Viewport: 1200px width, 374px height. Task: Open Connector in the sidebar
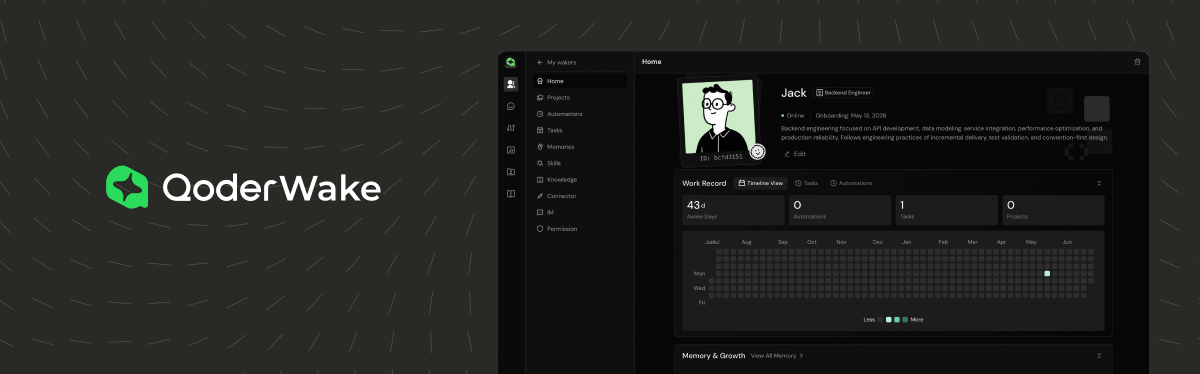click(580, 196)
